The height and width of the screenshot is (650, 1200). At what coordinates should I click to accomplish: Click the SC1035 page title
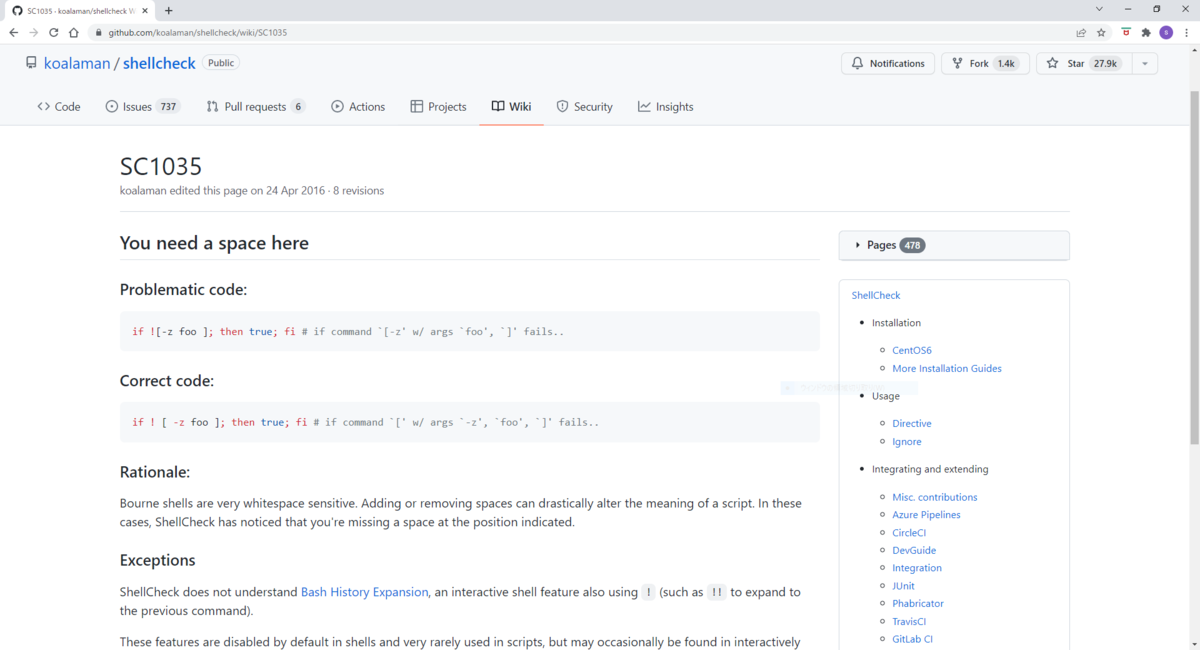161,166
